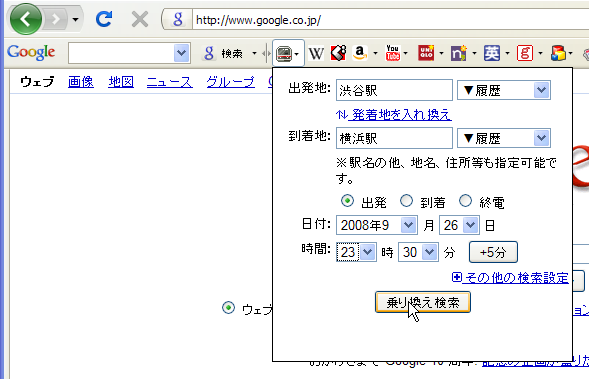Click the 到着地 arrival field with 横浜駅
The width and height of the screenshot is (589, 379).
[x=394, y=138]
